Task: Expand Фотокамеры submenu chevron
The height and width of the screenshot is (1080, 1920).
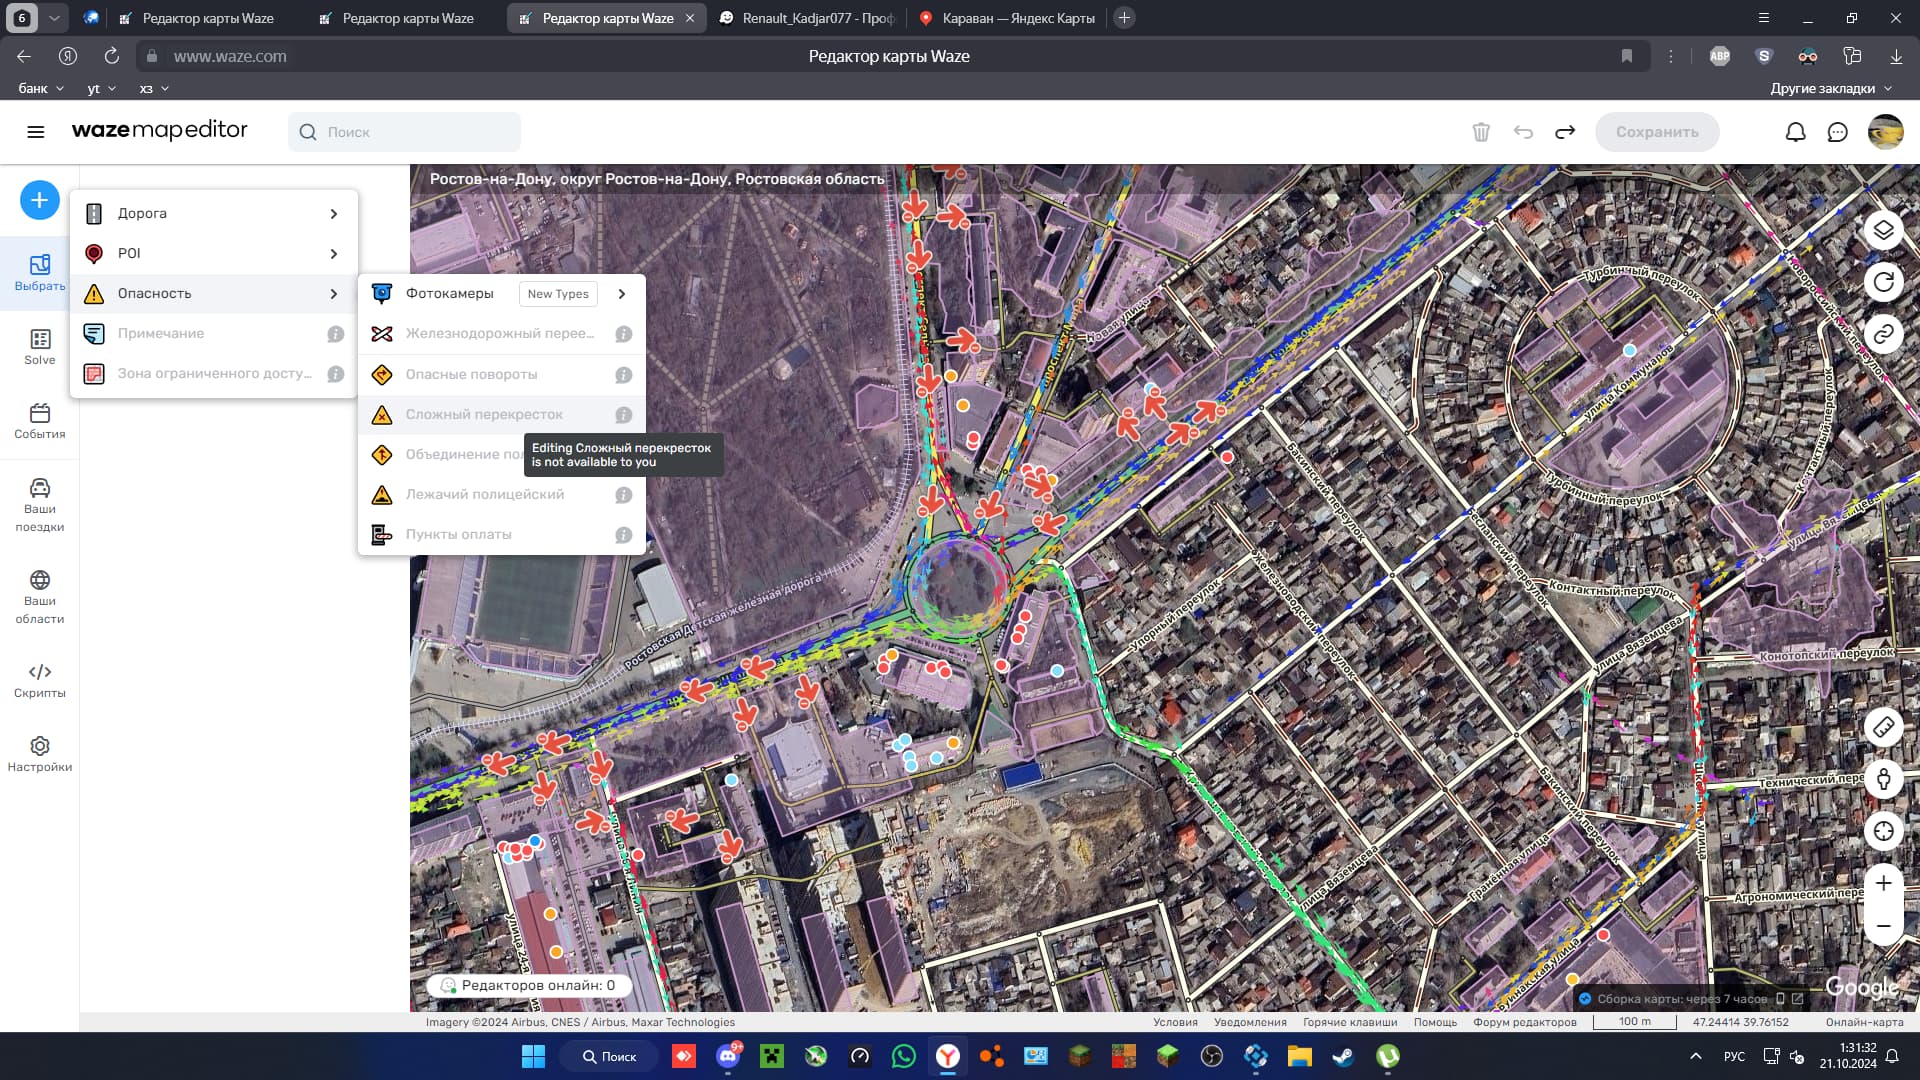Action: point(622,294)
